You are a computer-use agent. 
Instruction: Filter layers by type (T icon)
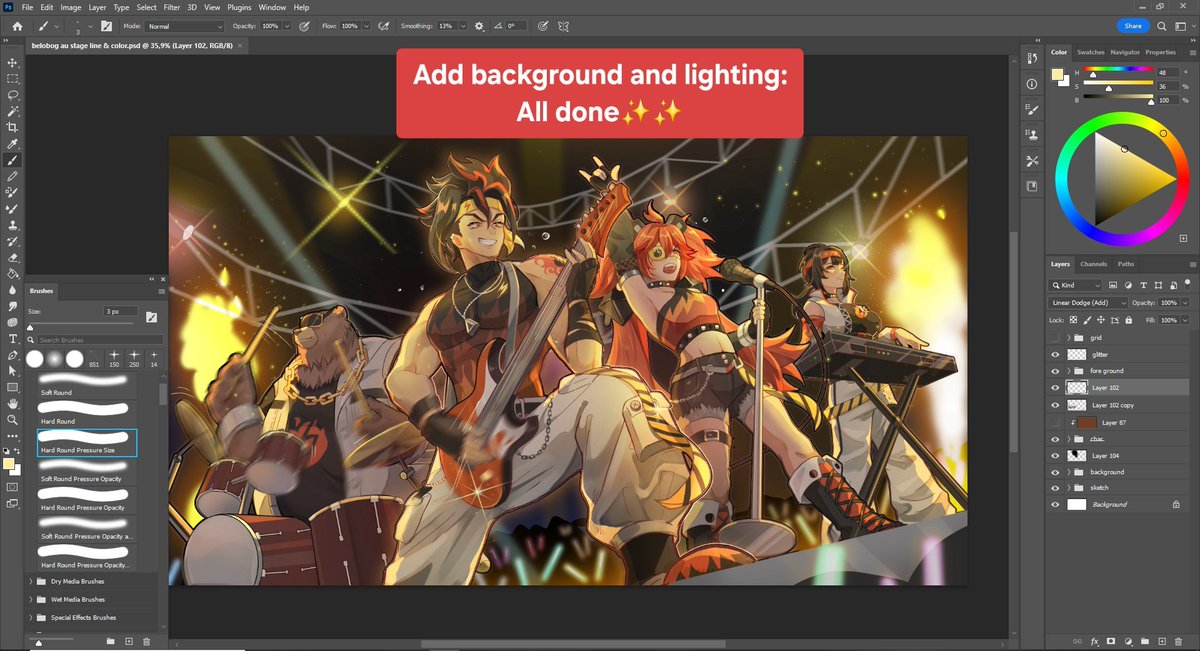[1142, 285]
